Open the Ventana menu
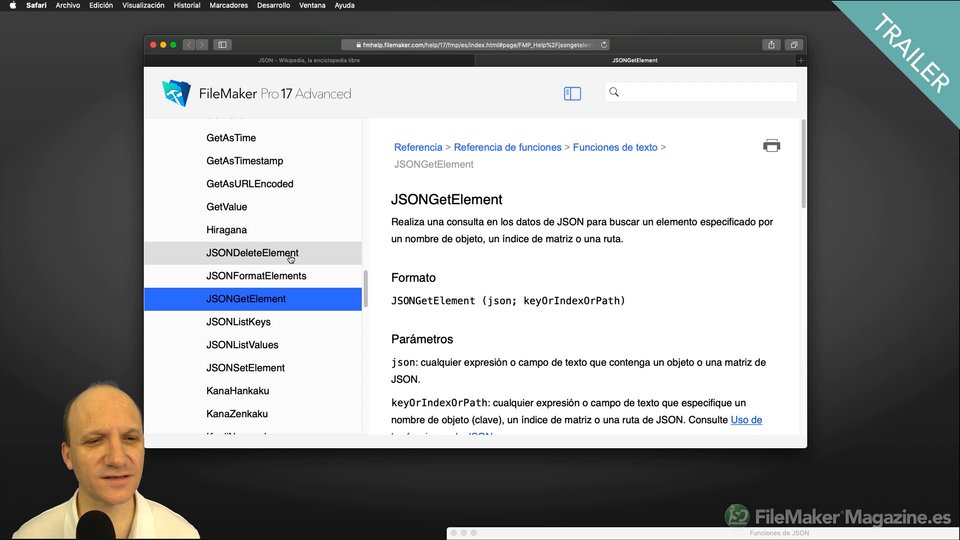This screenshot has width=960, height=540. [312, 5]
